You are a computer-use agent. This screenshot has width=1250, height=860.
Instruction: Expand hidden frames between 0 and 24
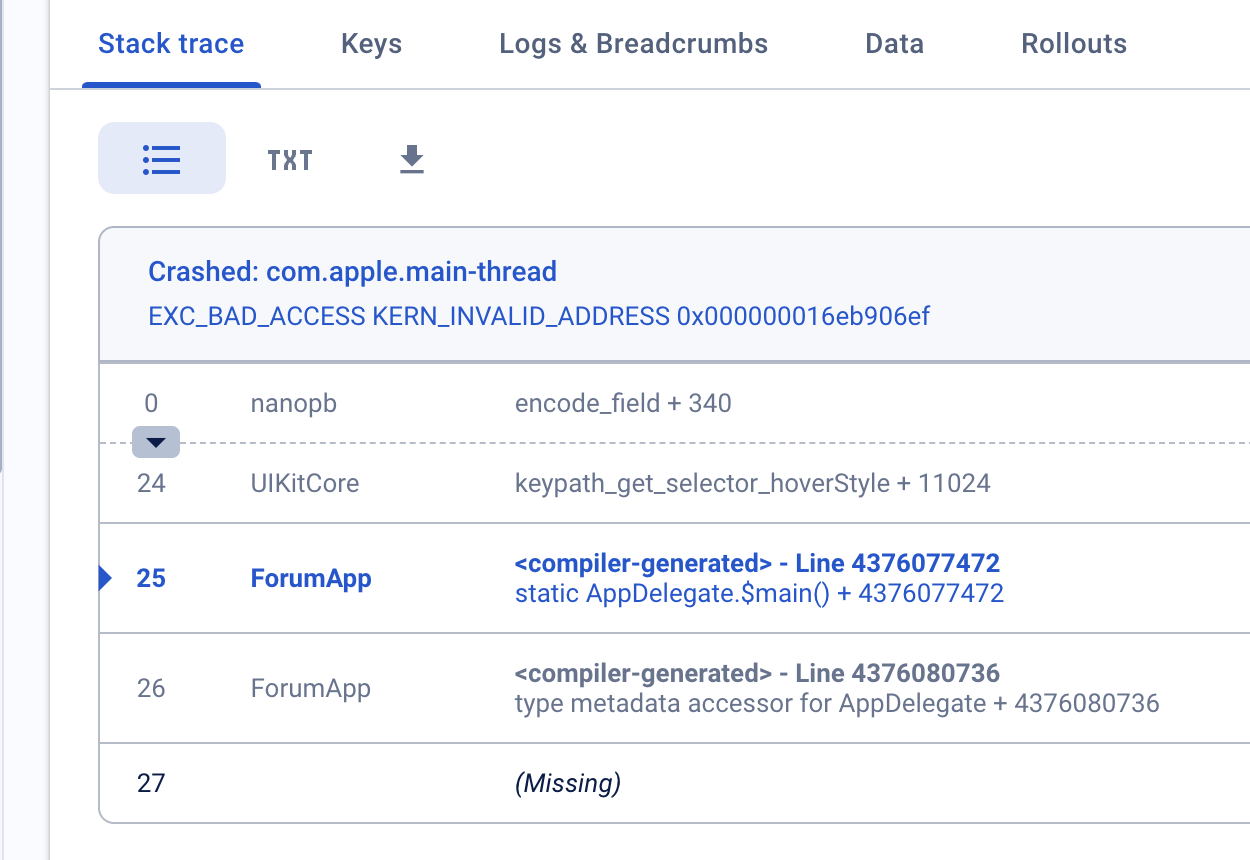pyautogui.click(x=155, y=442)
